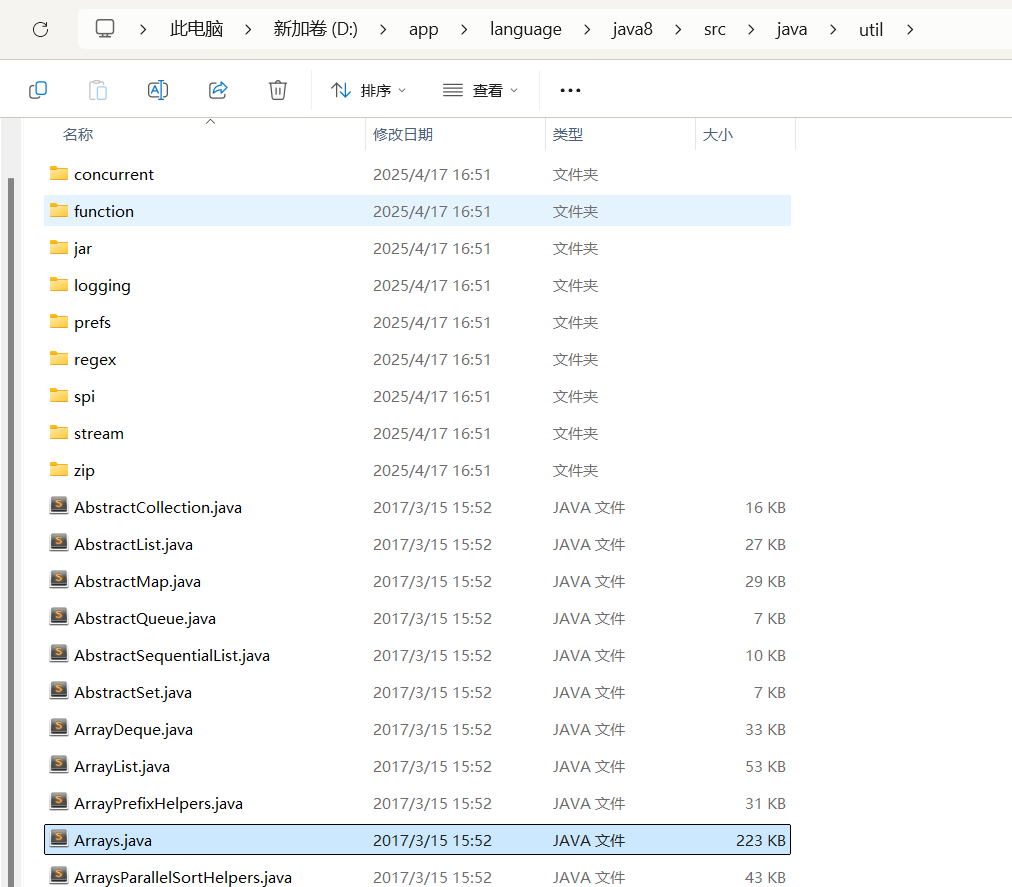The height and width of the screenshot is (887, 1012).
Task: Click the Share icon in the toolbar
Action: (218, 90)
